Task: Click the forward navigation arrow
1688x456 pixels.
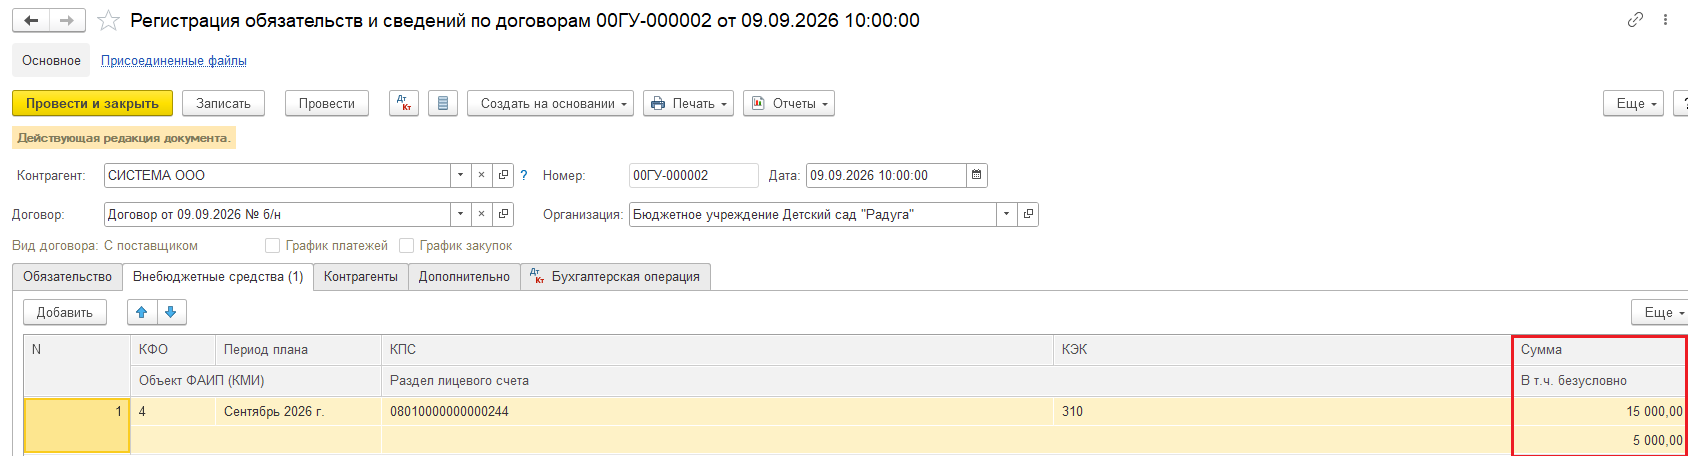Action: click(67, 20)
